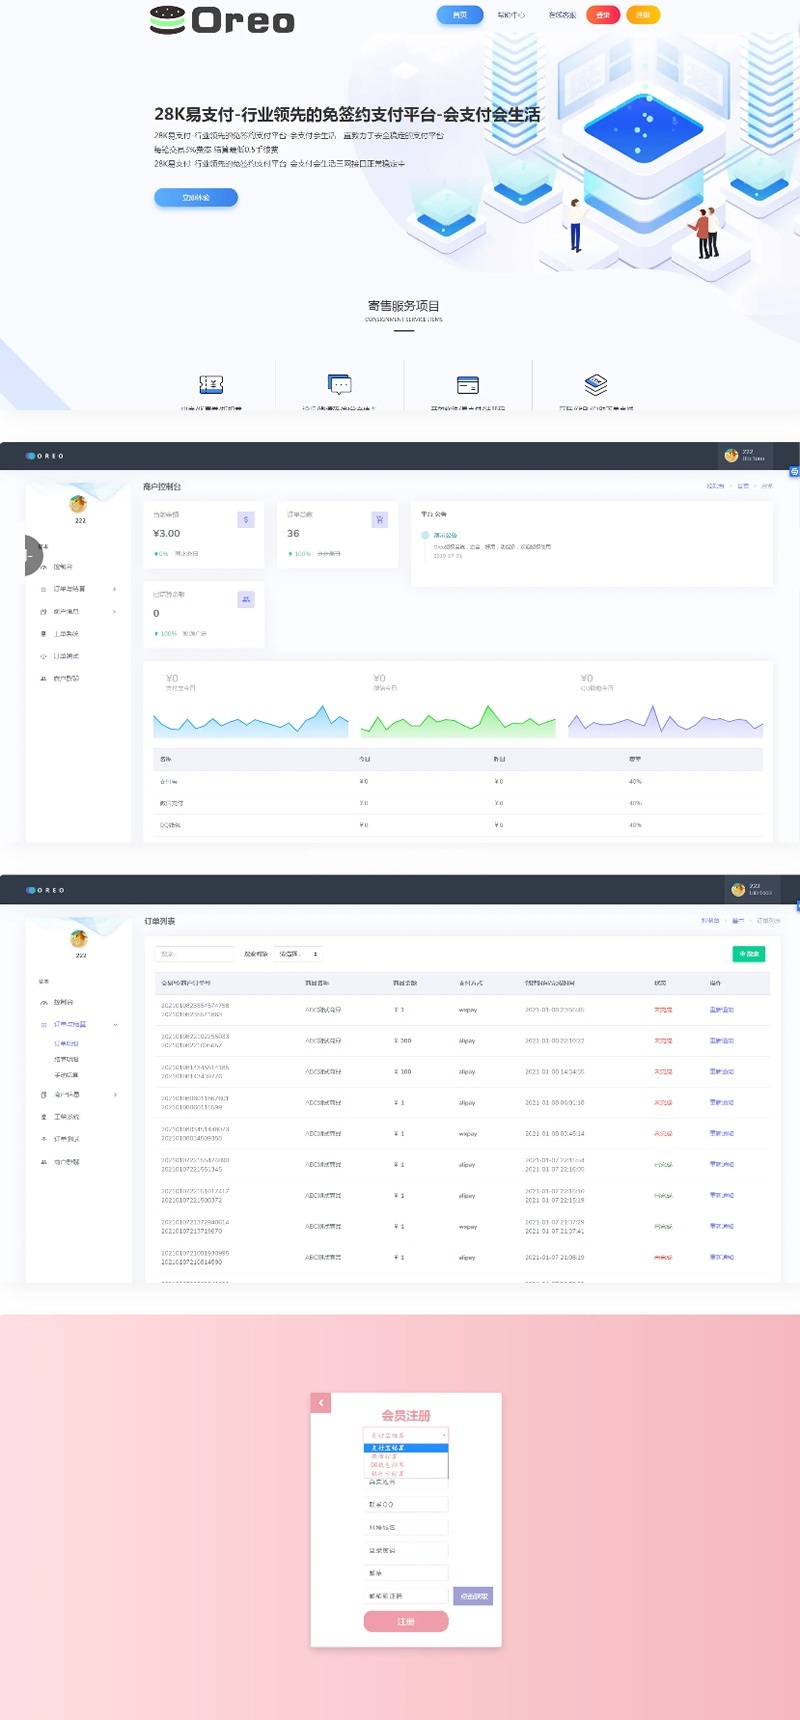Click the red 登录 login button
Image resolution: width=800 pixels, height=1720 pixels.
[x=603, y=15]
